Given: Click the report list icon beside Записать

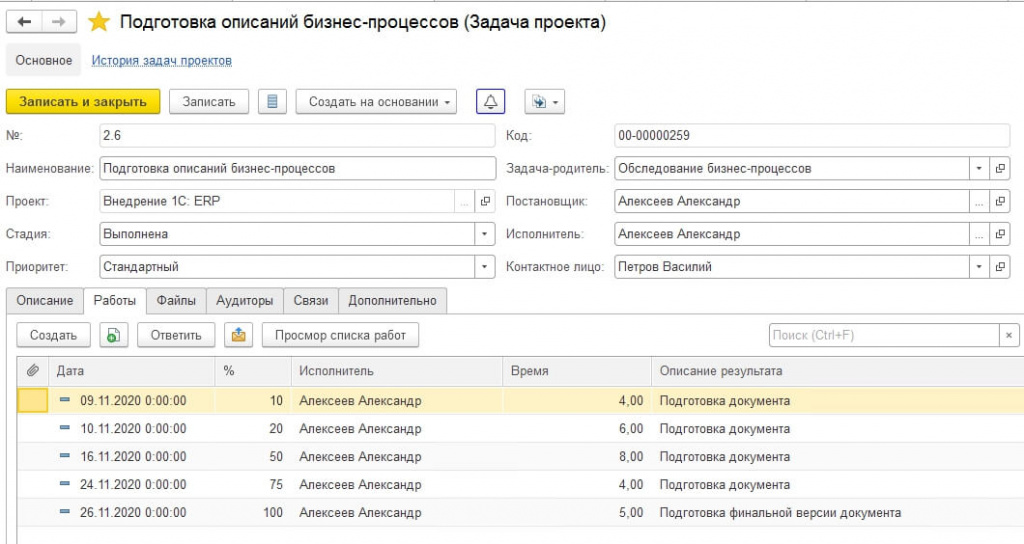Looking at the screenshot, I should pos(272,101).
